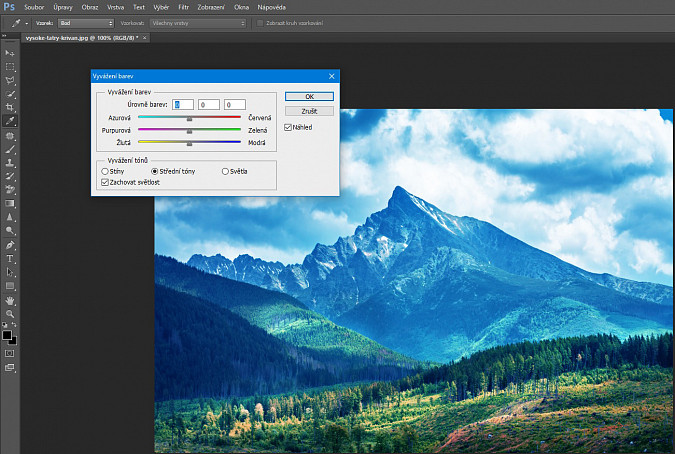Select the Healing Brush tool
This screenshot has width=675, height=454.
pyautogui.click(x=9, y=136)
